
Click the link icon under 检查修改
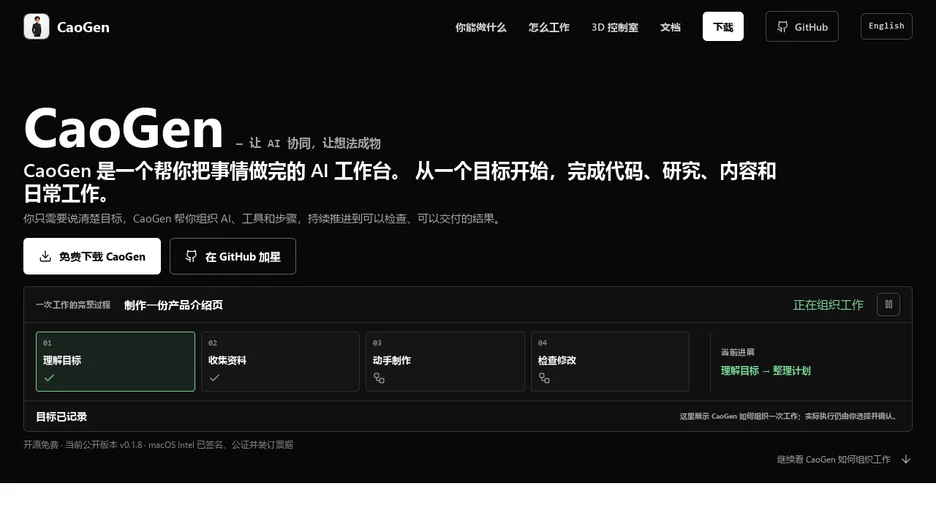pyautogui.click(x=544, y=378)
